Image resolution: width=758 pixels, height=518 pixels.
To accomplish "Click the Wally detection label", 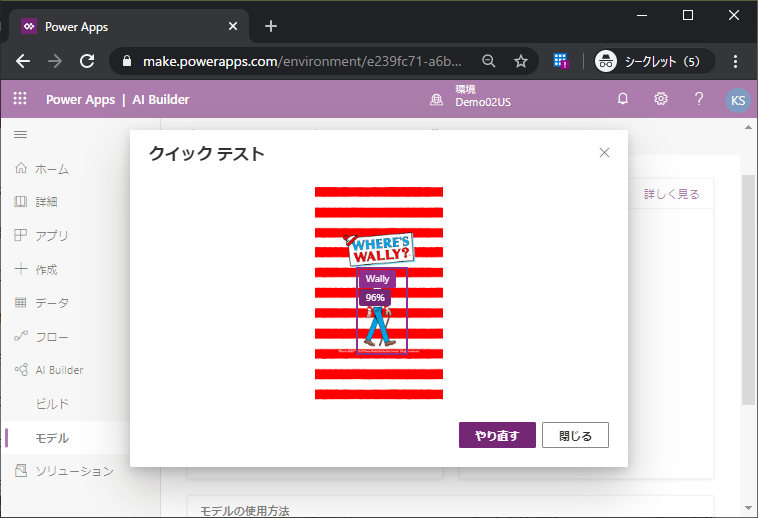I will (377, 279).
